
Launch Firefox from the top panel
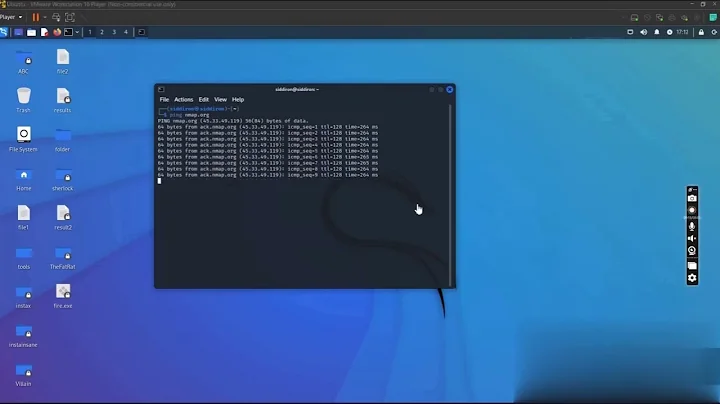tap(57, 32)
